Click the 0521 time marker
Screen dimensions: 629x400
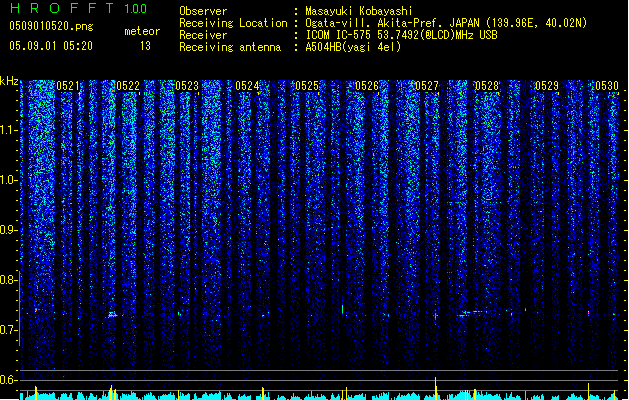[68, 86]
